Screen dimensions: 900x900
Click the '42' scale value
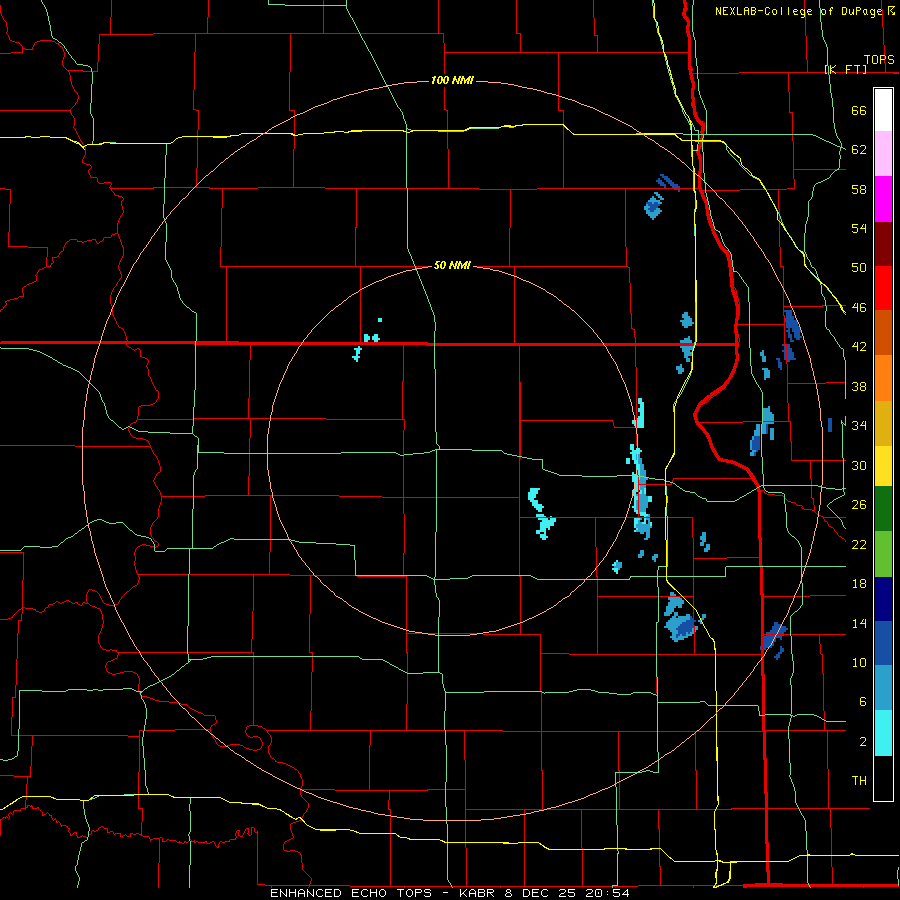tap(859, 347)
